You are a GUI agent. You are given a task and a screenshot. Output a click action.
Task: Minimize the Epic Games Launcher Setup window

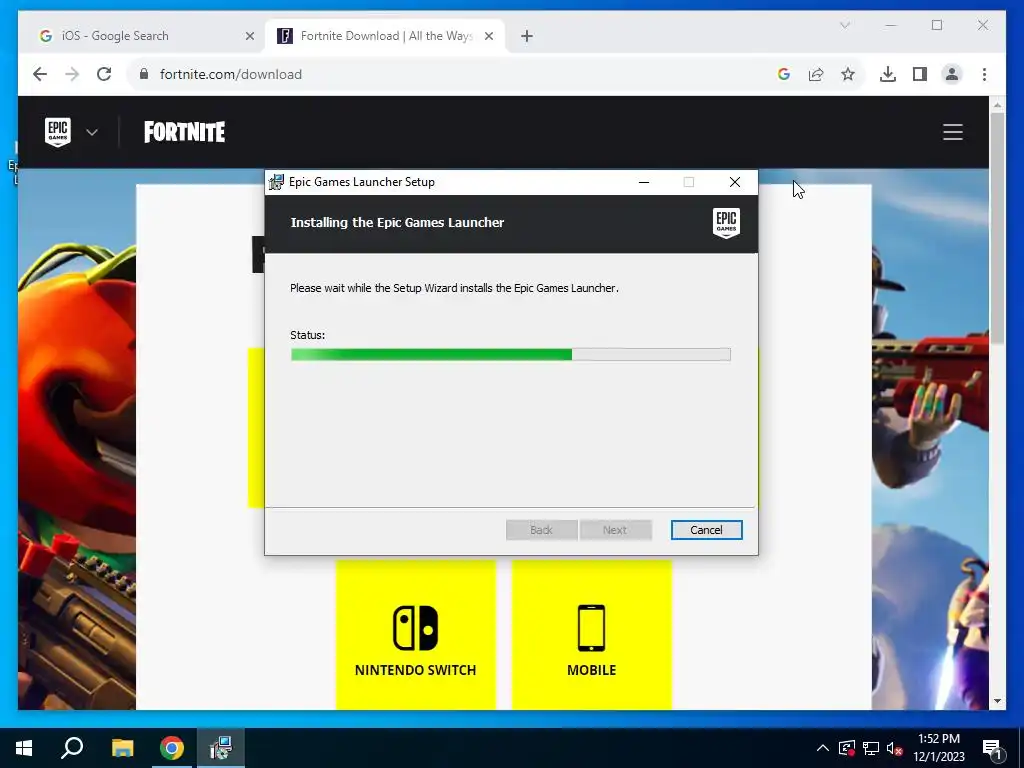tap(644, 182)
